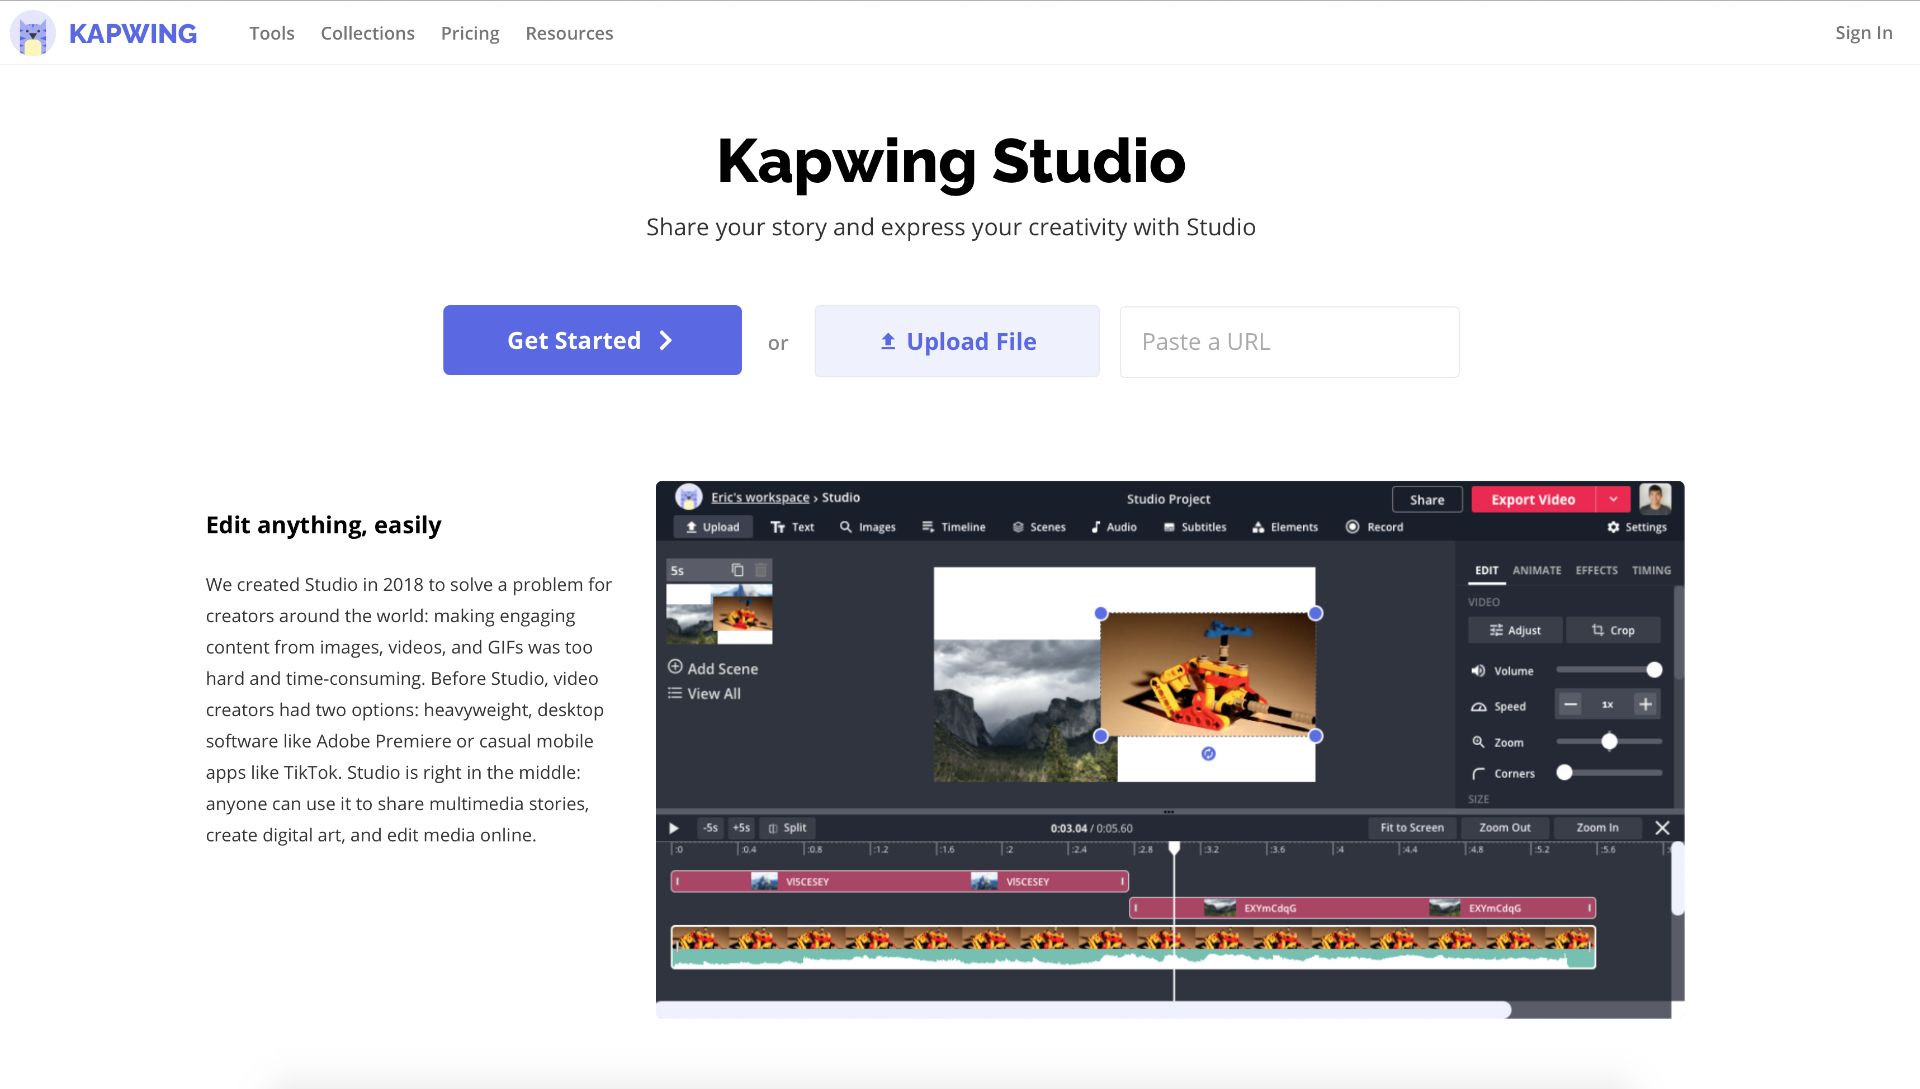The height and width of the screenshot is (1089, 1920).
Task: Increase speed with plus button
Action: click(x=1645, y=705)
